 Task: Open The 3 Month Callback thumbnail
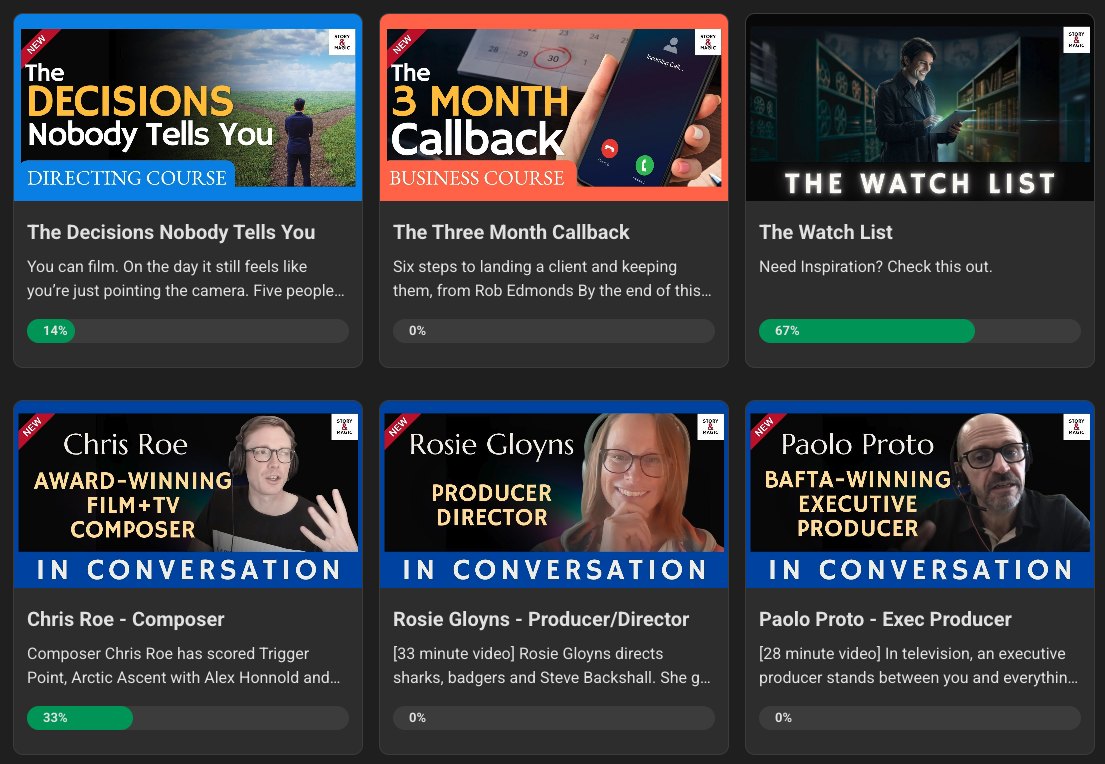point(553,107)
